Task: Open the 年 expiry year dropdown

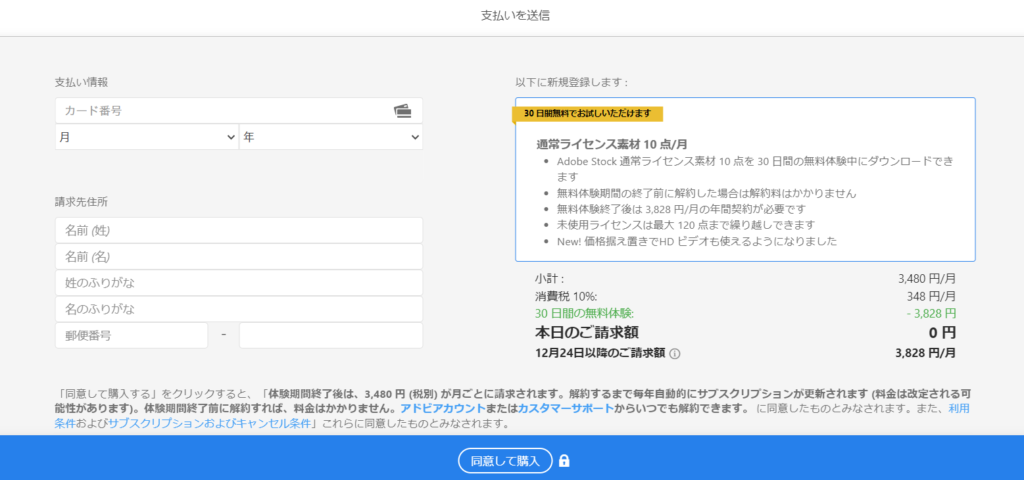Action: point(330,137)
